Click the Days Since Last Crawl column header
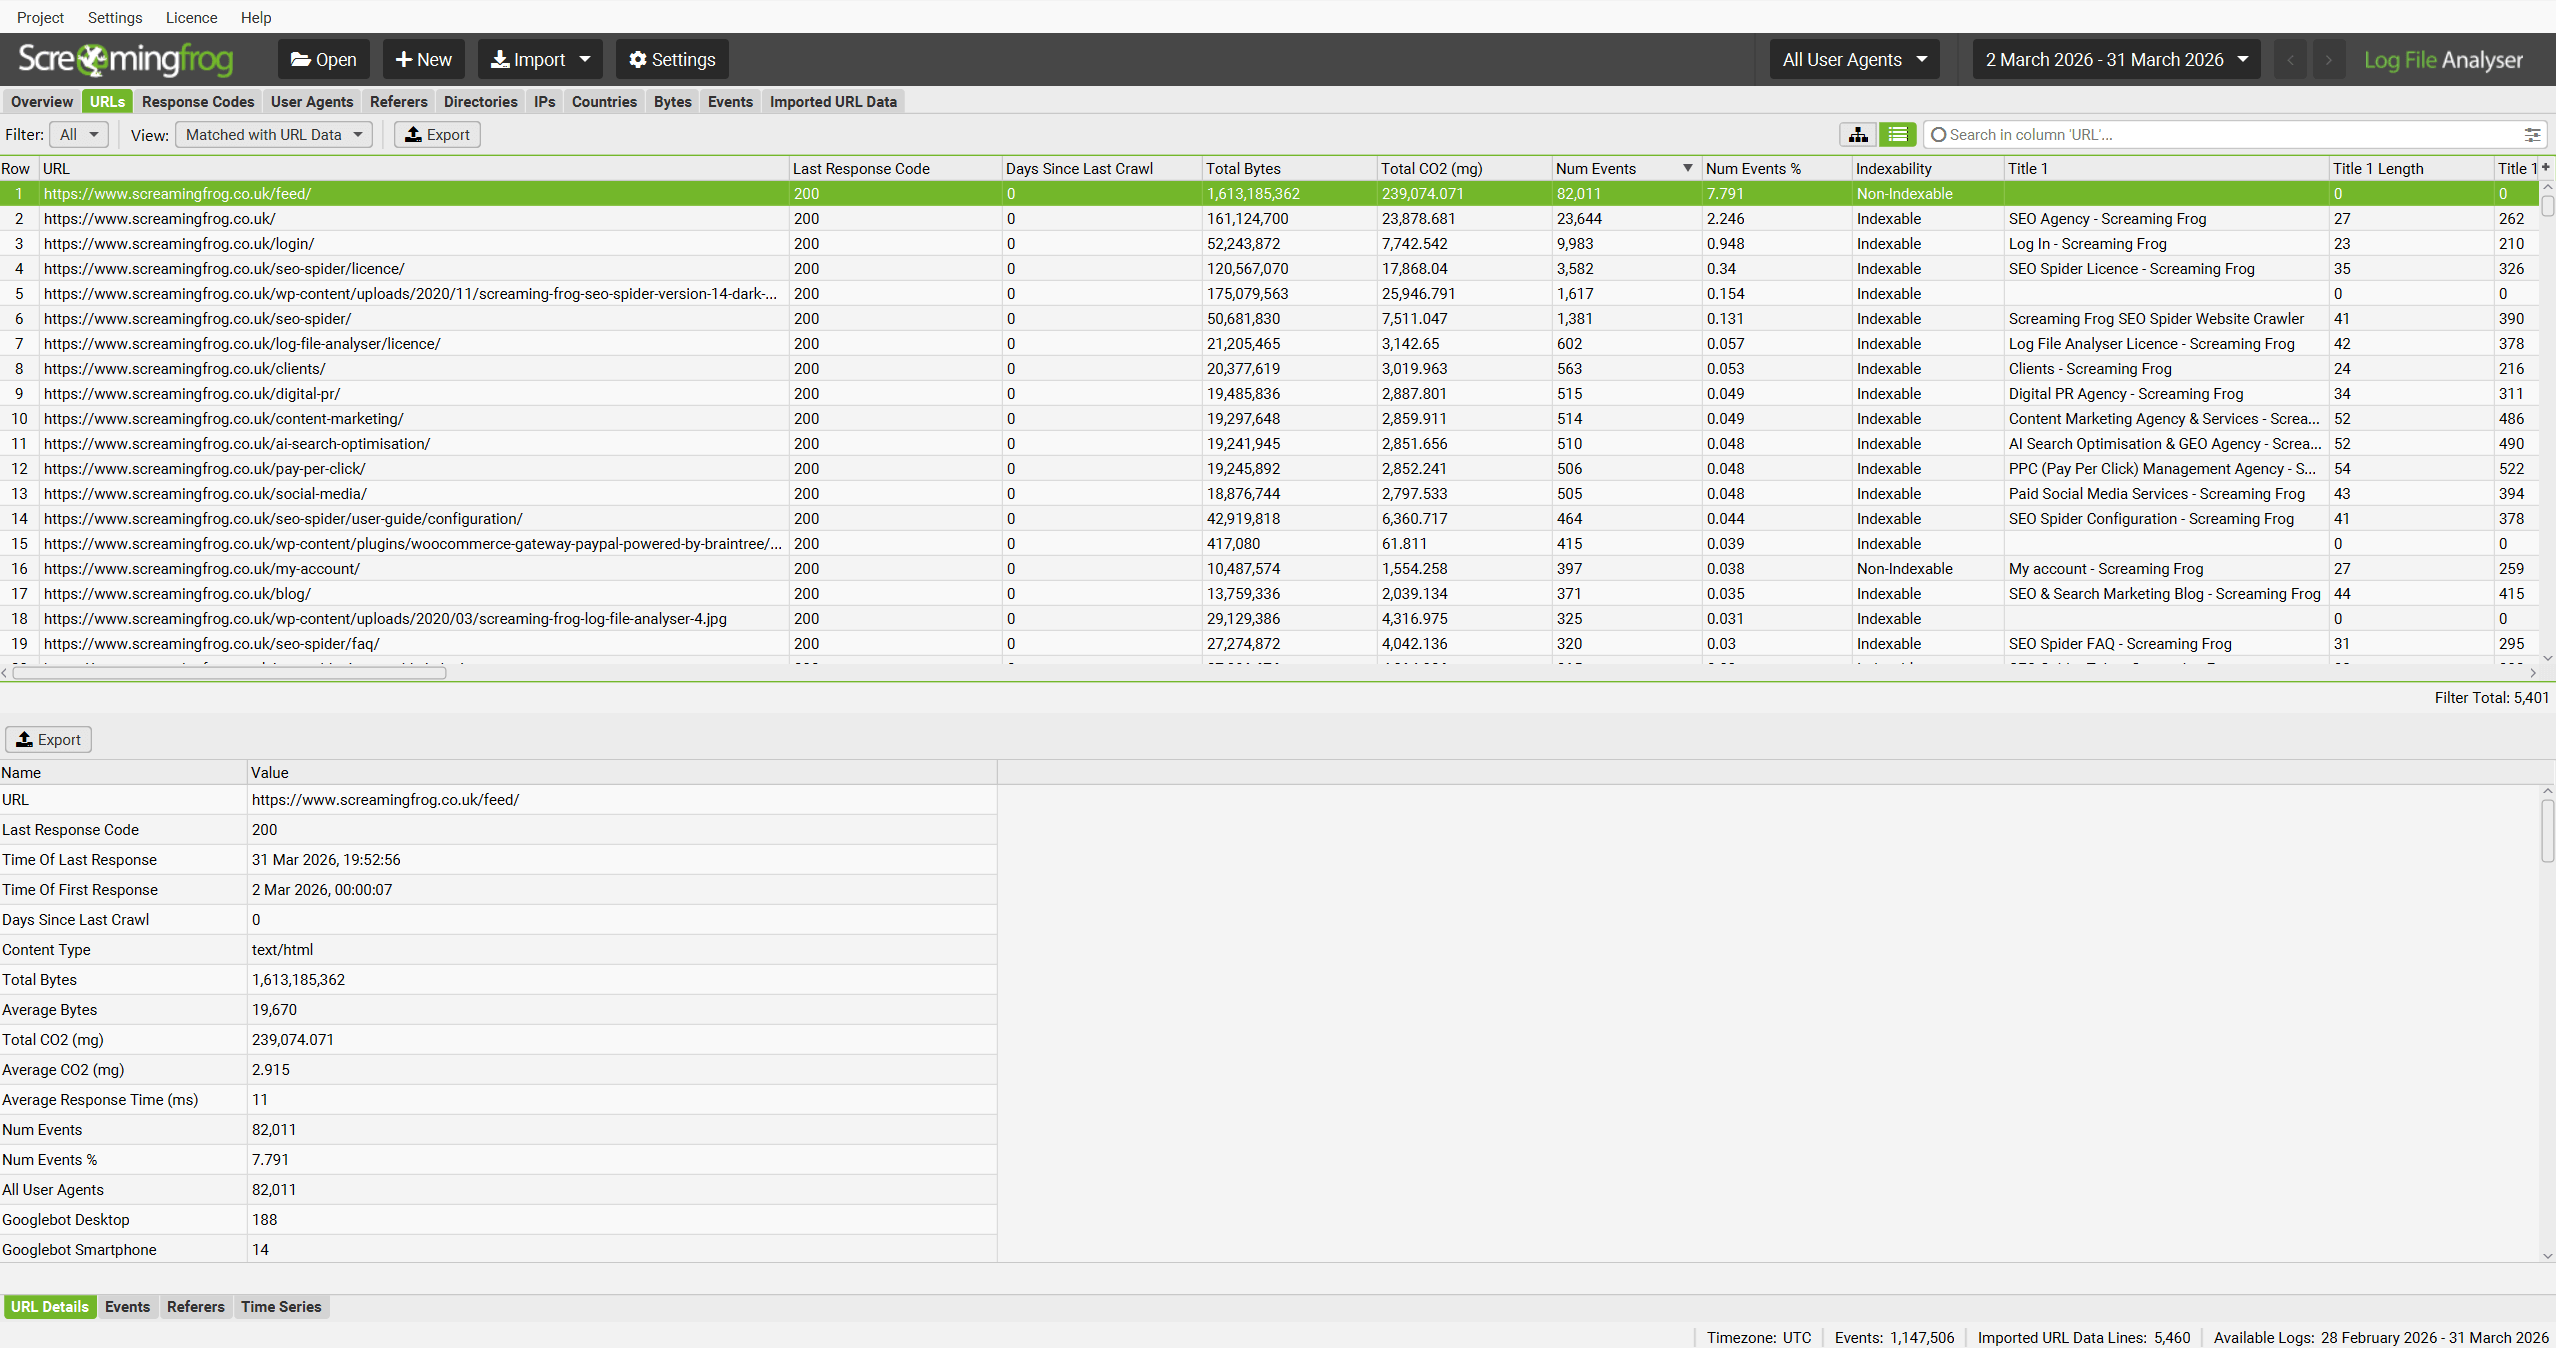Viewport: 2556px width, 1348px height. click(1102, 168)
